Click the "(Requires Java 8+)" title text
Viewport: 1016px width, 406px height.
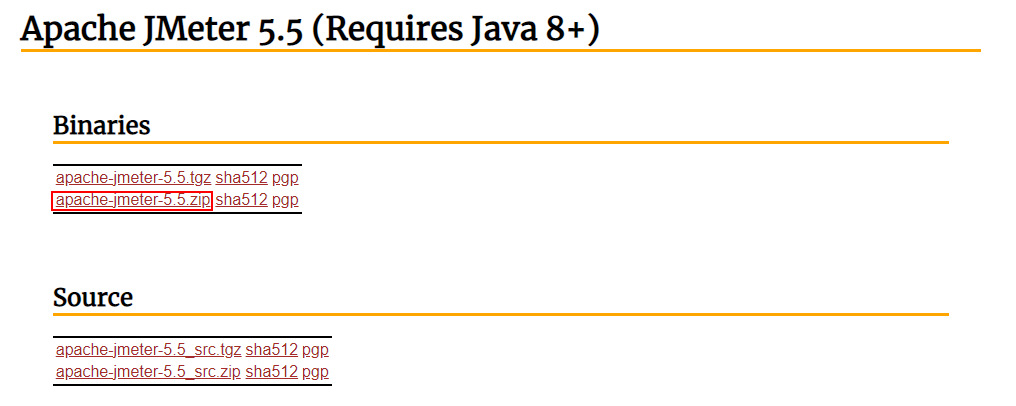click(456, 30)
